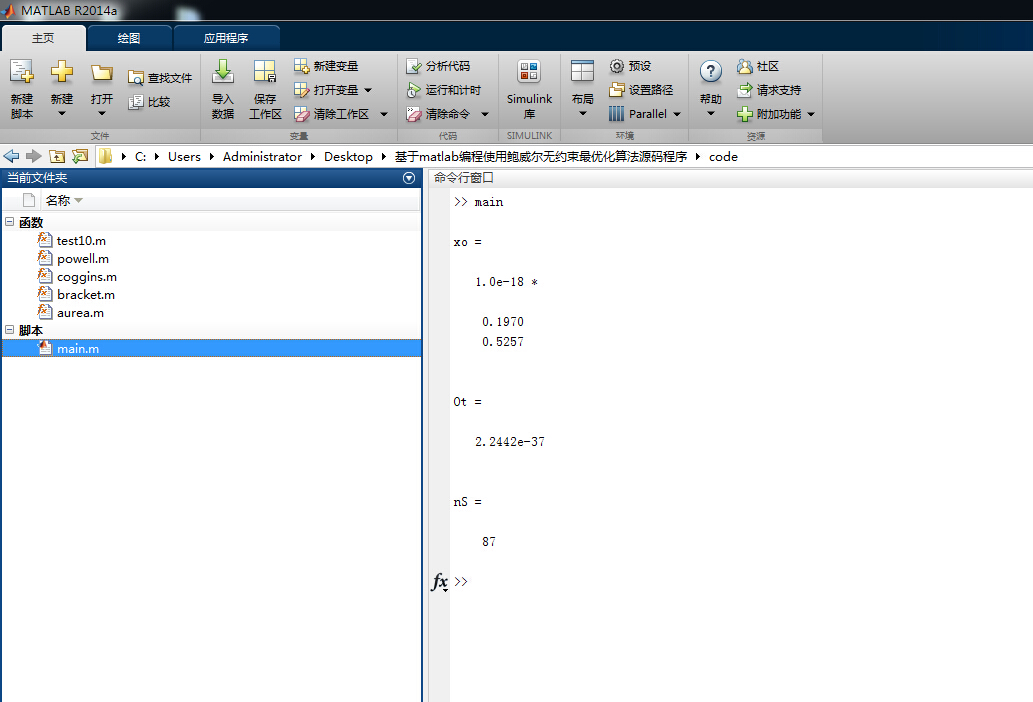Click the Help (帮助) question mark icon

tap(711, 71)
